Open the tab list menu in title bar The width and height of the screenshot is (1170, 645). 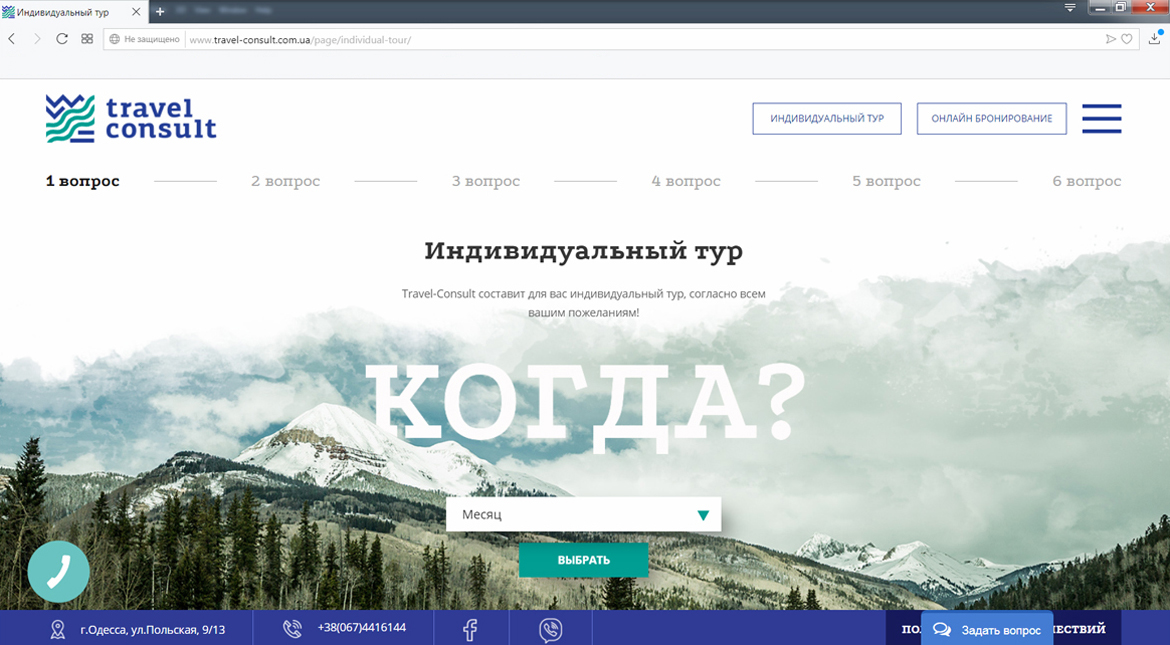tap(1070, 8)
